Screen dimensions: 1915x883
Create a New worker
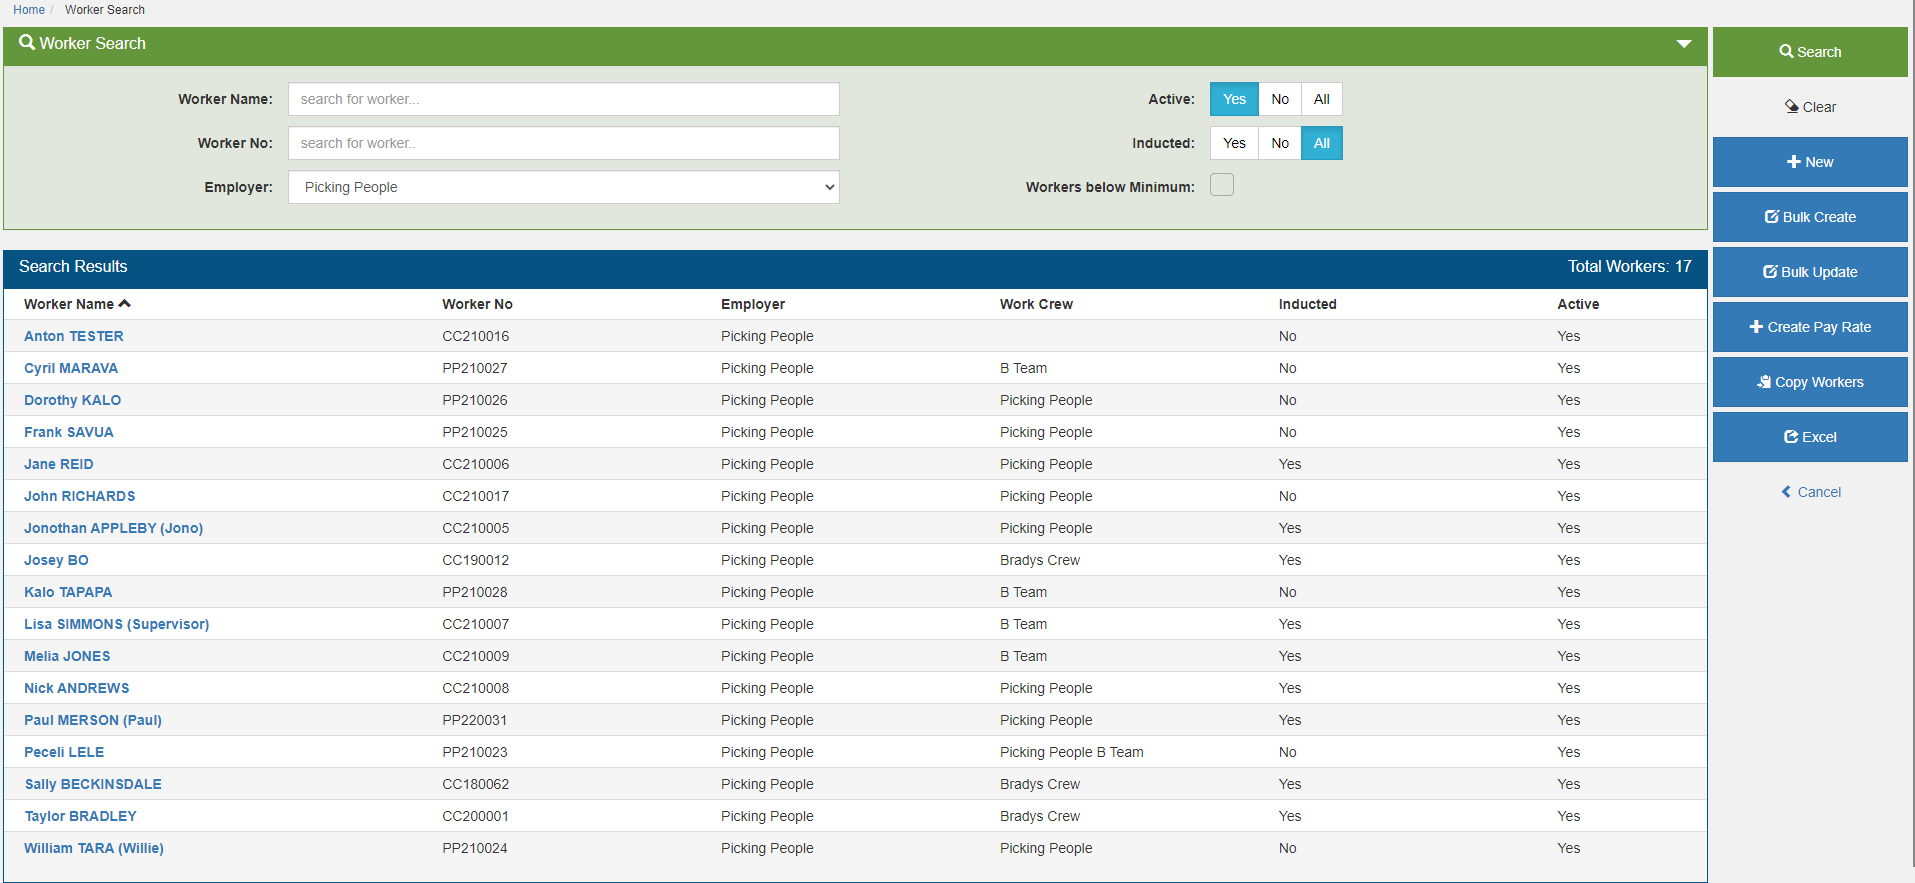[x=1810, y=162]
